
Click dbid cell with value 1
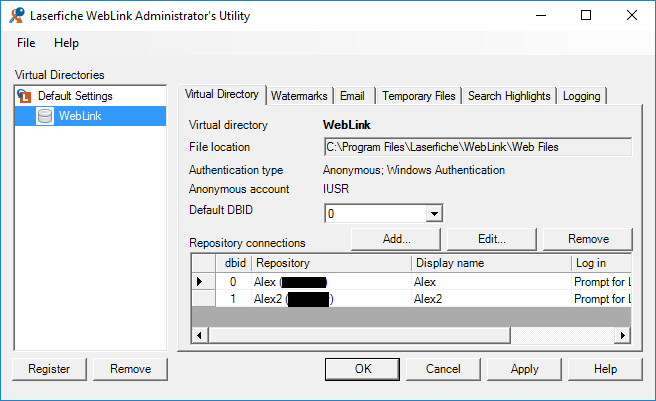tap(233, 298)
